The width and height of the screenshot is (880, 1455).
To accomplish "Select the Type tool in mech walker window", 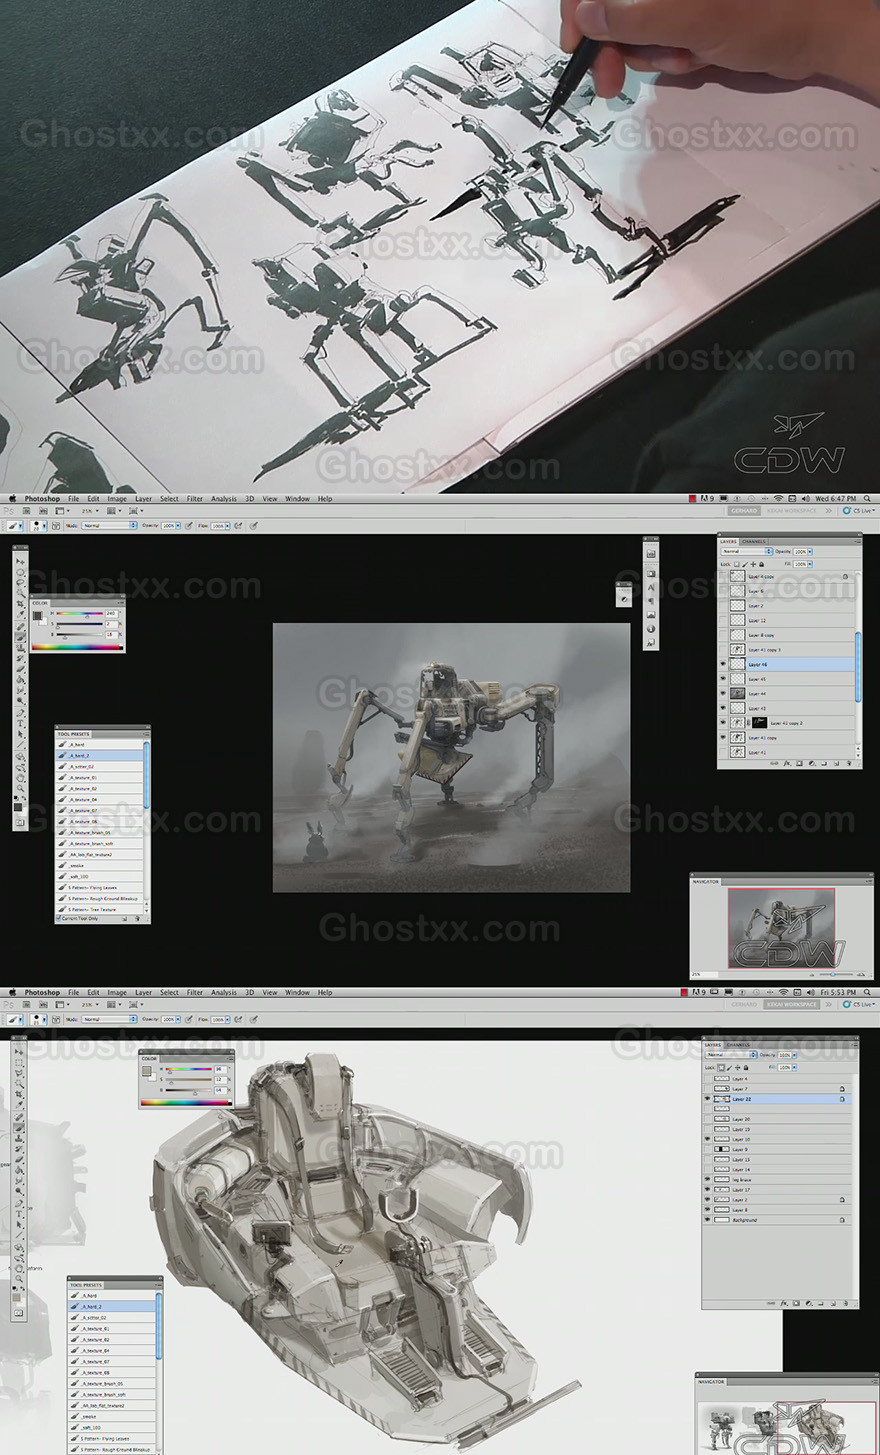I will tap(20, 723).
